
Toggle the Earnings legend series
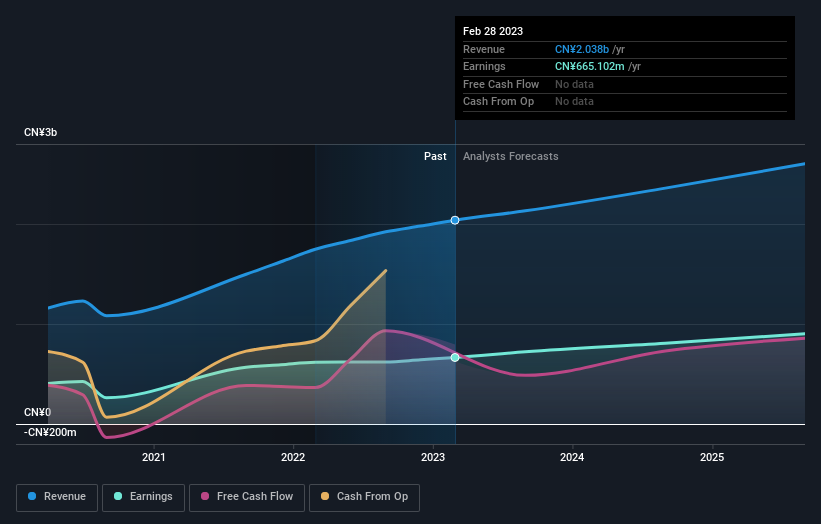143,497
